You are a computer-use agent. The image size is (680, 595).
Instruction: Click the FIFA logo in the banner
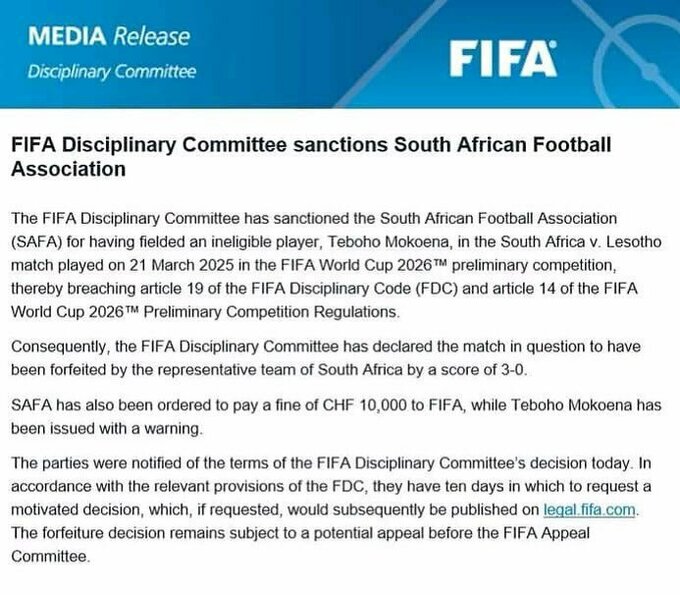point(502,59)
